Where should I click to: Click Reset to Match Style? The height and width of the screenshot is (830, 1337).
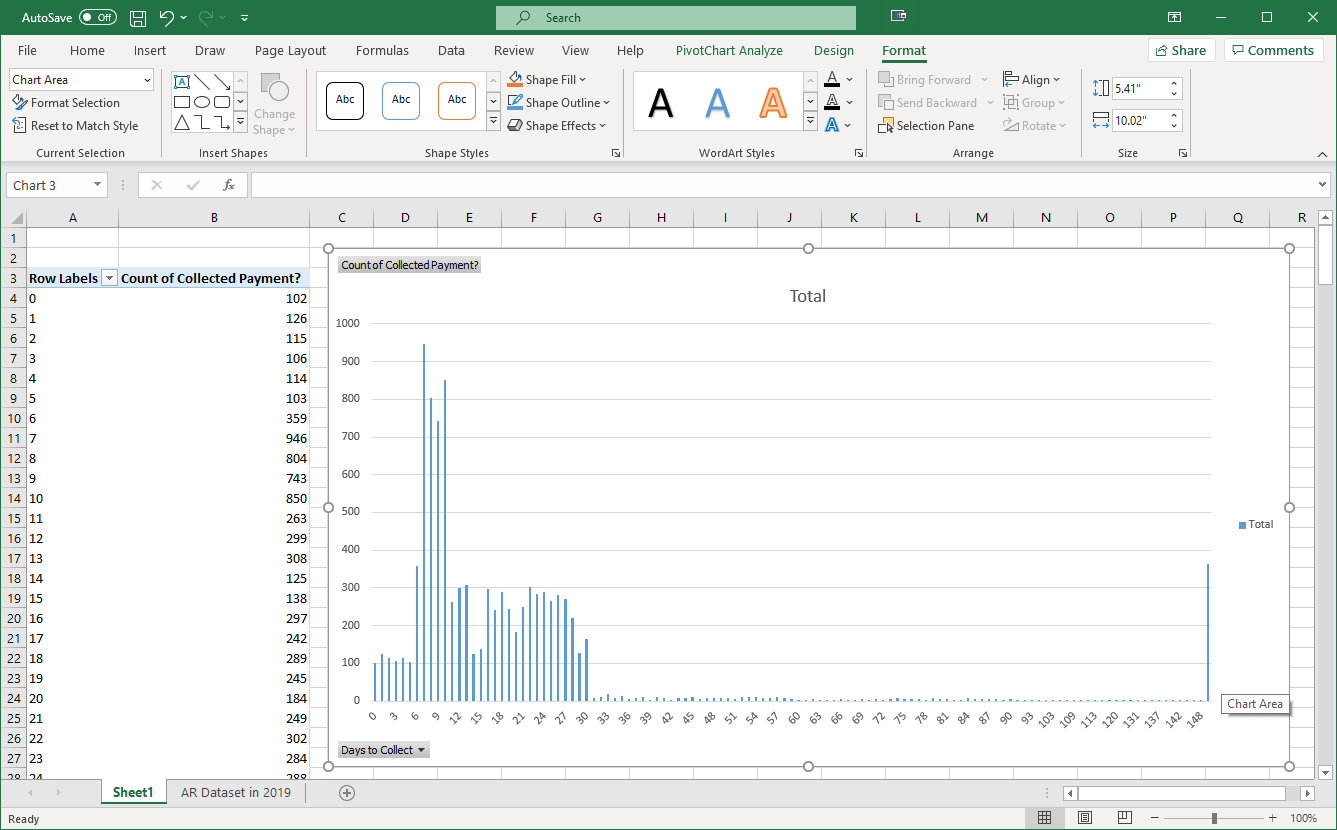pyautogui.click(x=75, y=126)
